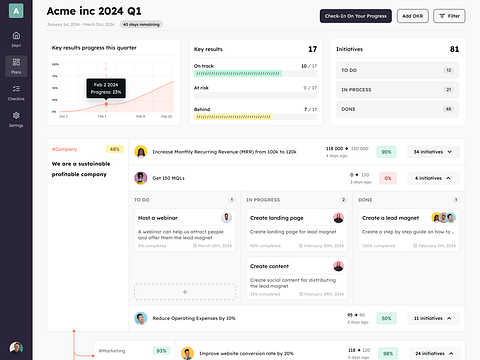
Task: Collapse the 11 initiatives expander
Action: pos(433,318)
